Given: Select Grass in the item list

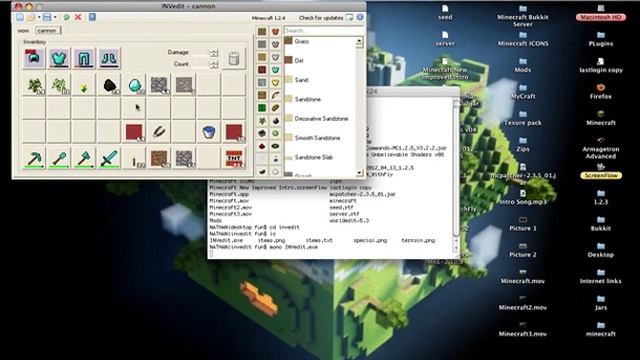Looking at the screenshot, I should point(320,41).
